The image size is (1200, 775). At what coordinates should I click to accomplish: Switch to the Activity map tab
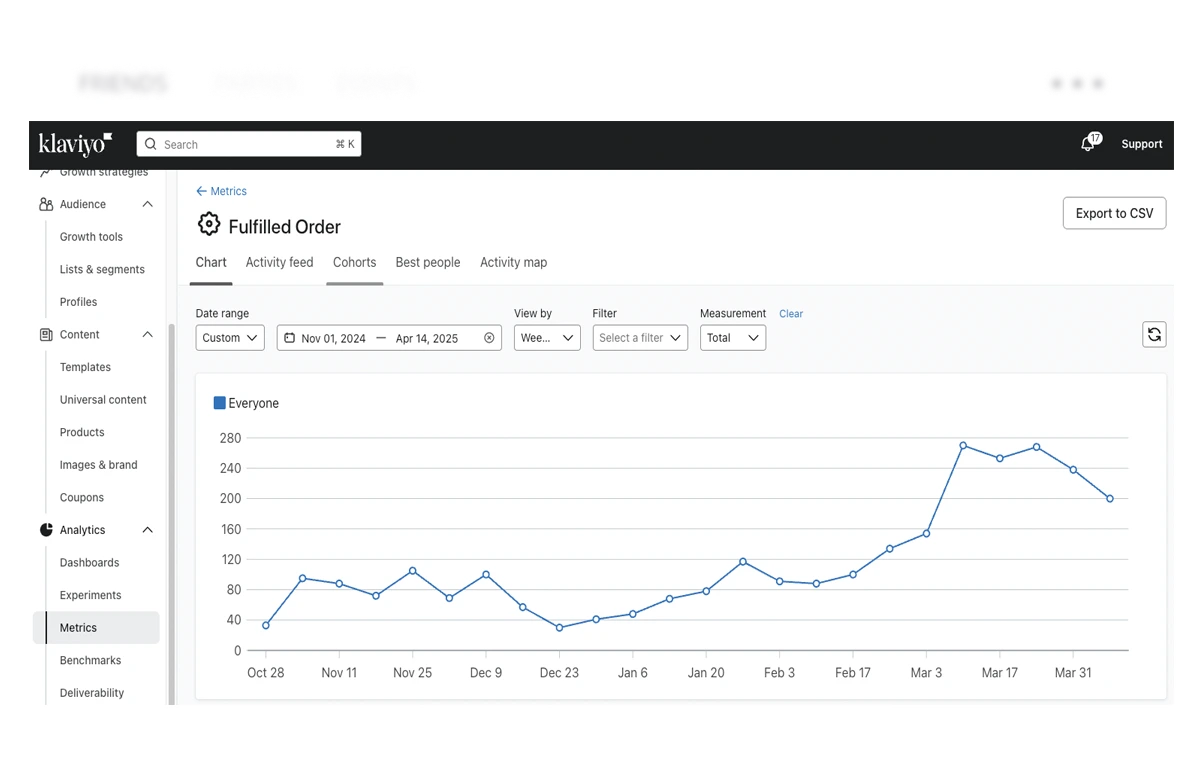pyautogui.click(x=514, y=262)
